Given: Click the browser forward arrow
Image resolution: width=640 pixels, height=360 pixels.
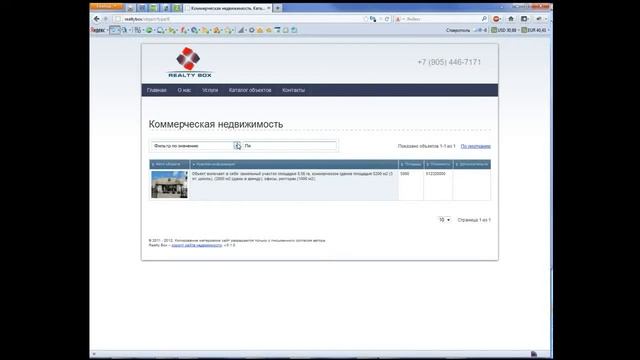Looking at the screenshot, I should (x=105, y=19).
